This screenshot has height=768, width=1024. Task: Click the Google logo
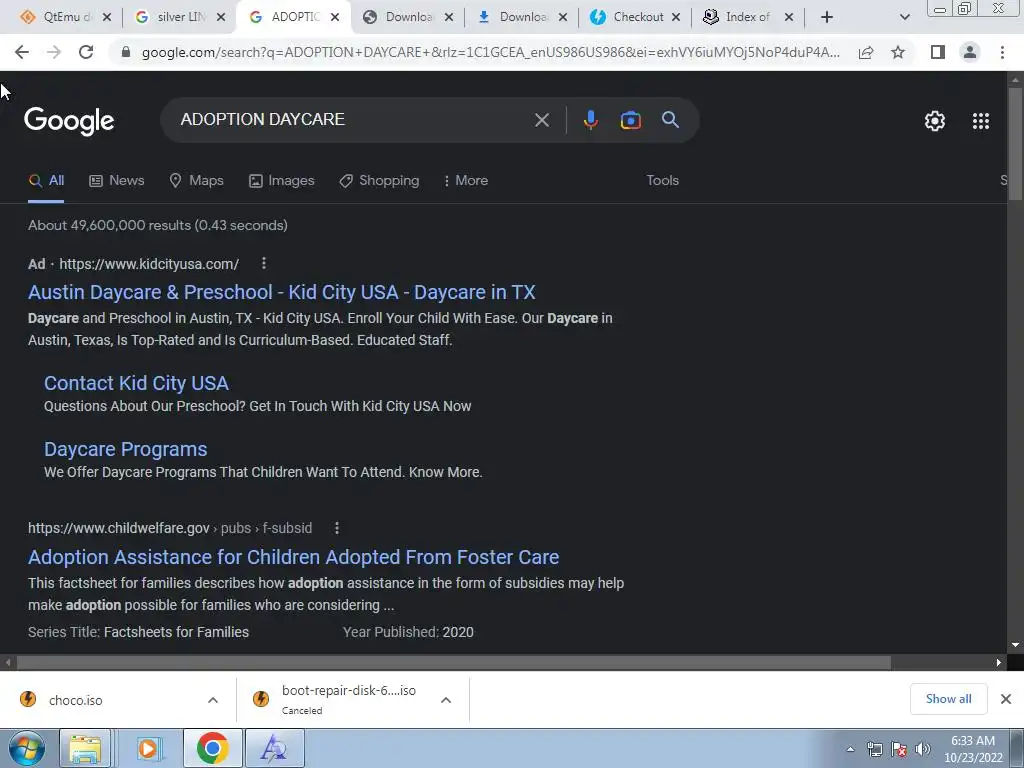point(69,121)
